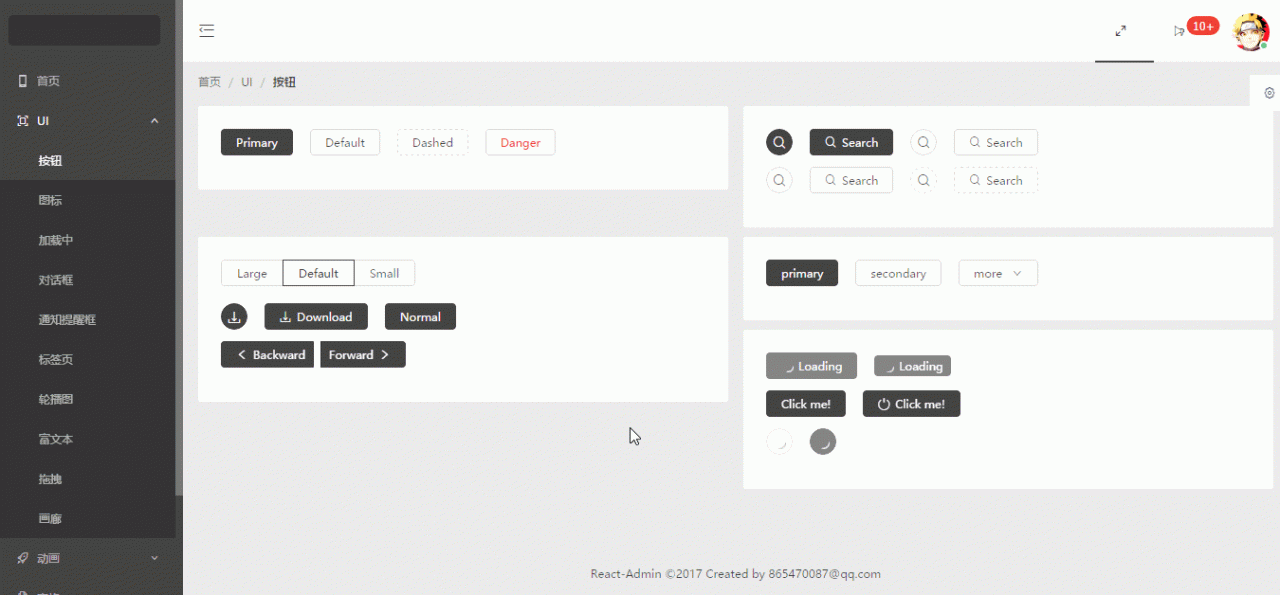Click the Download button
Viewport: 1280px width, 595px height.
(x=316, y=317)
